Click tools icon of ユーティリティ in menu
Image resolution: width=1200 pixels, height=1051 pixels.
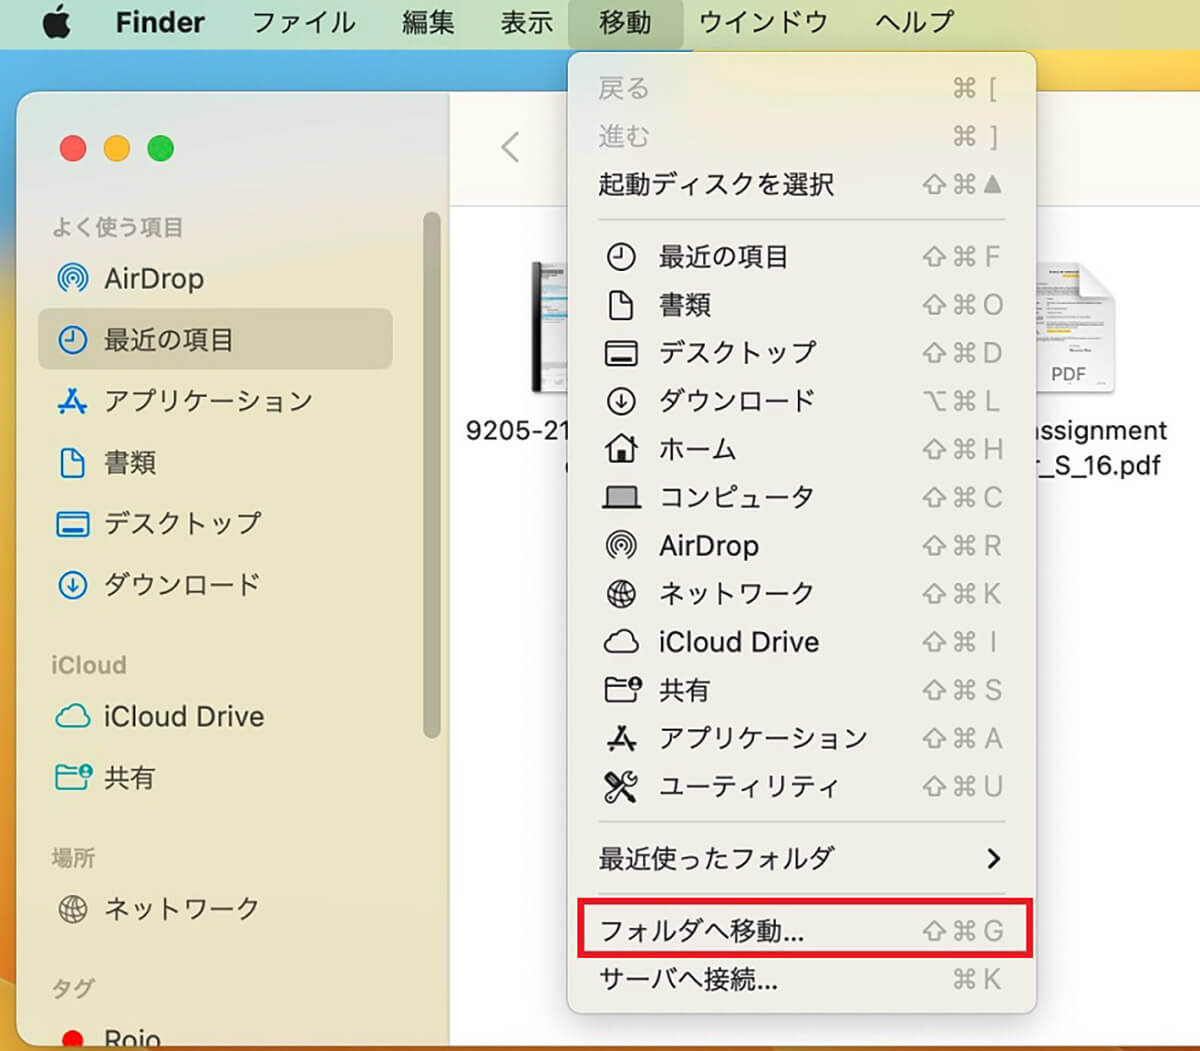tap(621, 786)
